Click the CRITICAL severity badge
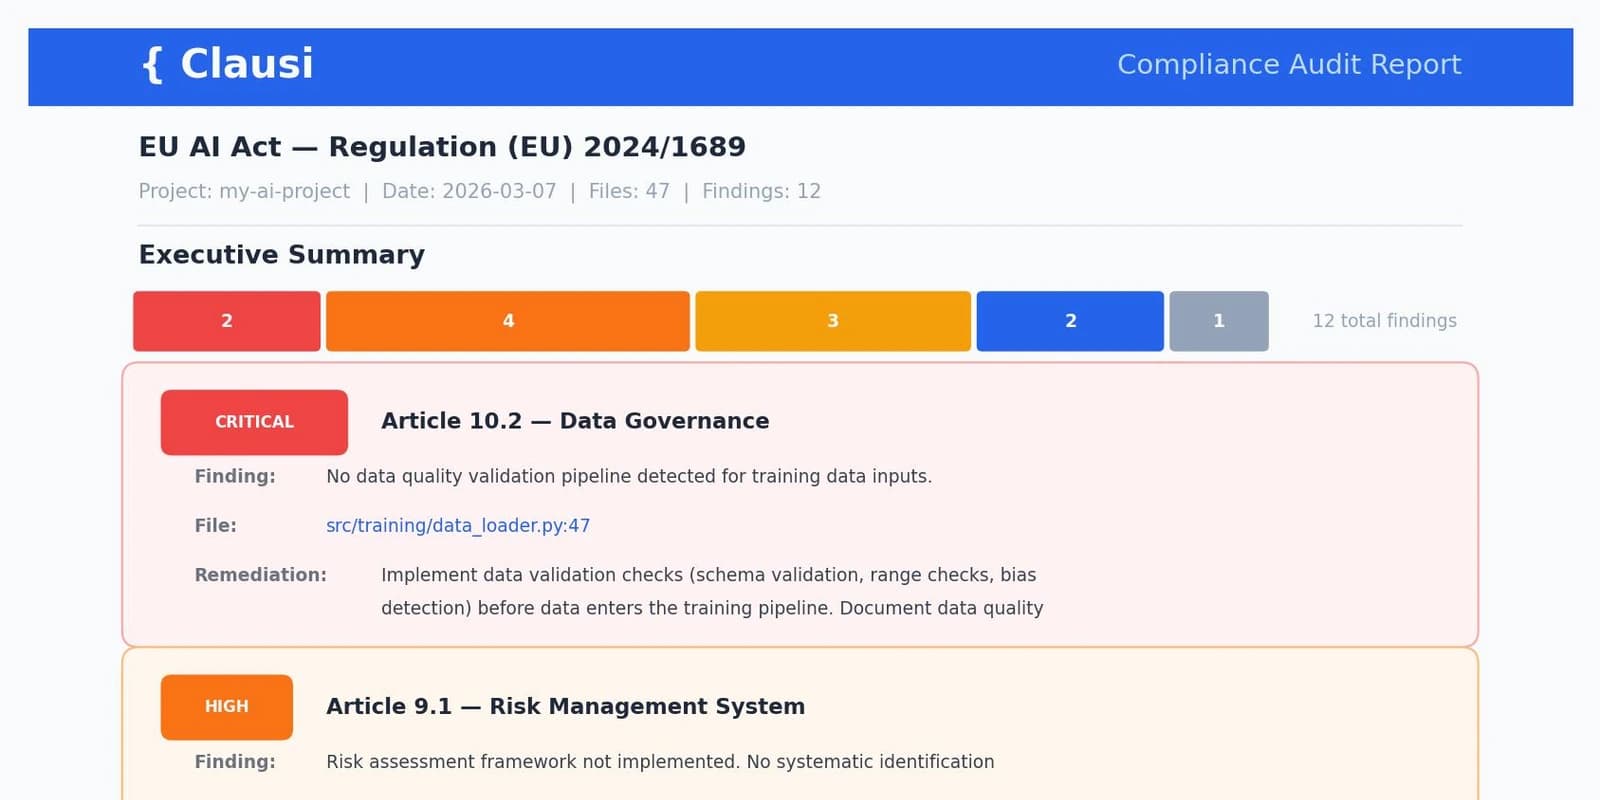 (254, 422)
